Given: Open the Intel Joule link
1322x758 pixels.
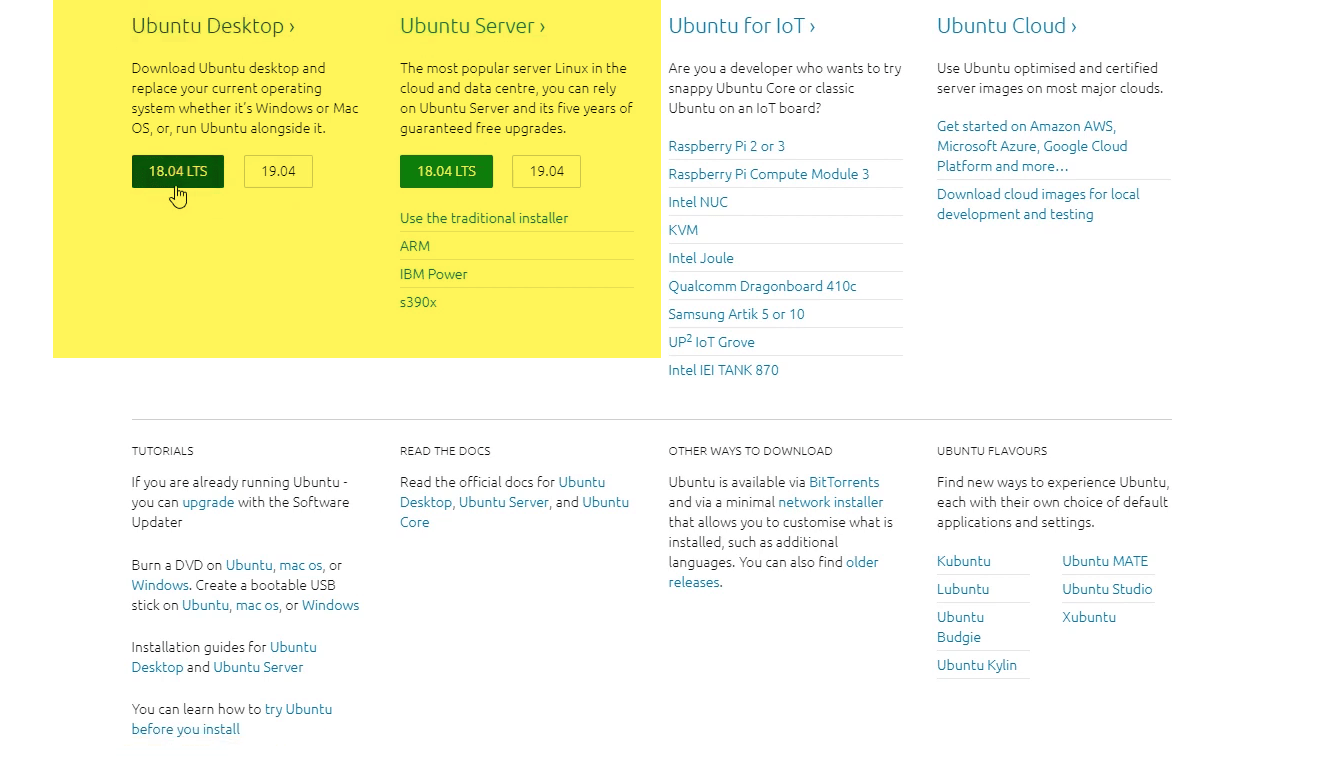Looking at the screenshot, I should pyautogui.click(x=701, y=258).
